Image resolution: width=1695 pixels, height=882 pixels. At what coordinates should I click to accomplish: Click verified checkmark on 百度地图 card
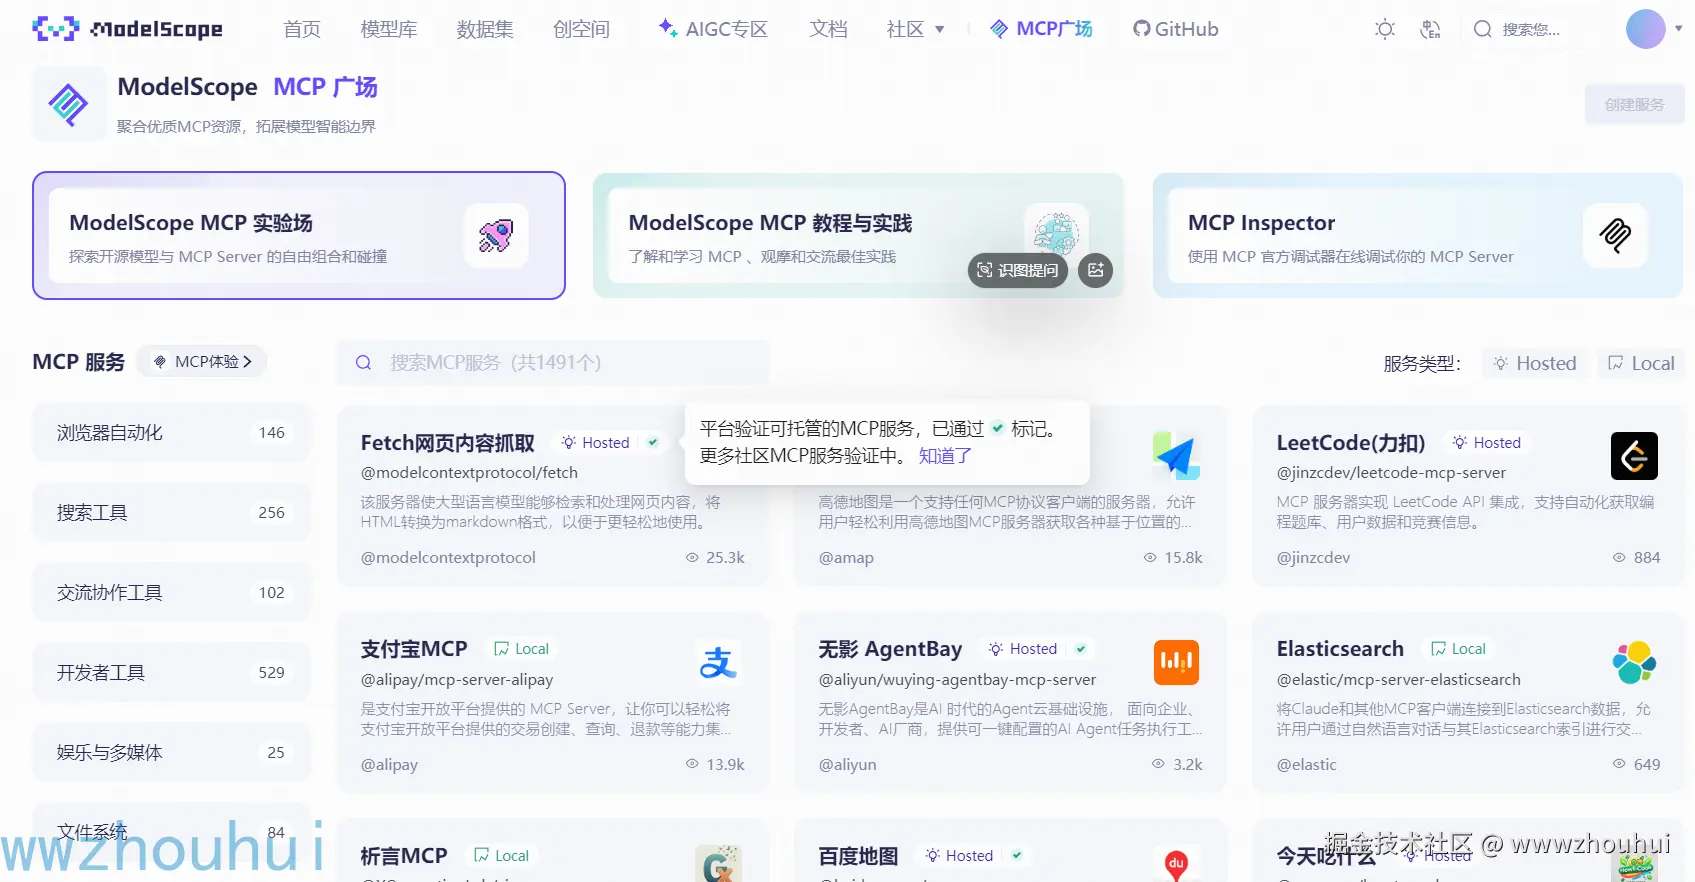click(1017, 855)
